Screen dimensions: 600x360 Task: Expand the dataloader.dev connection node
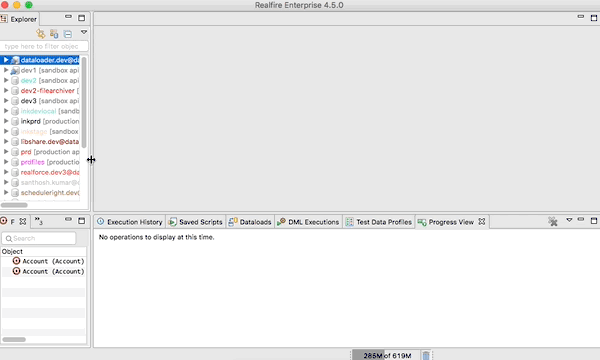tap(6, 60)
